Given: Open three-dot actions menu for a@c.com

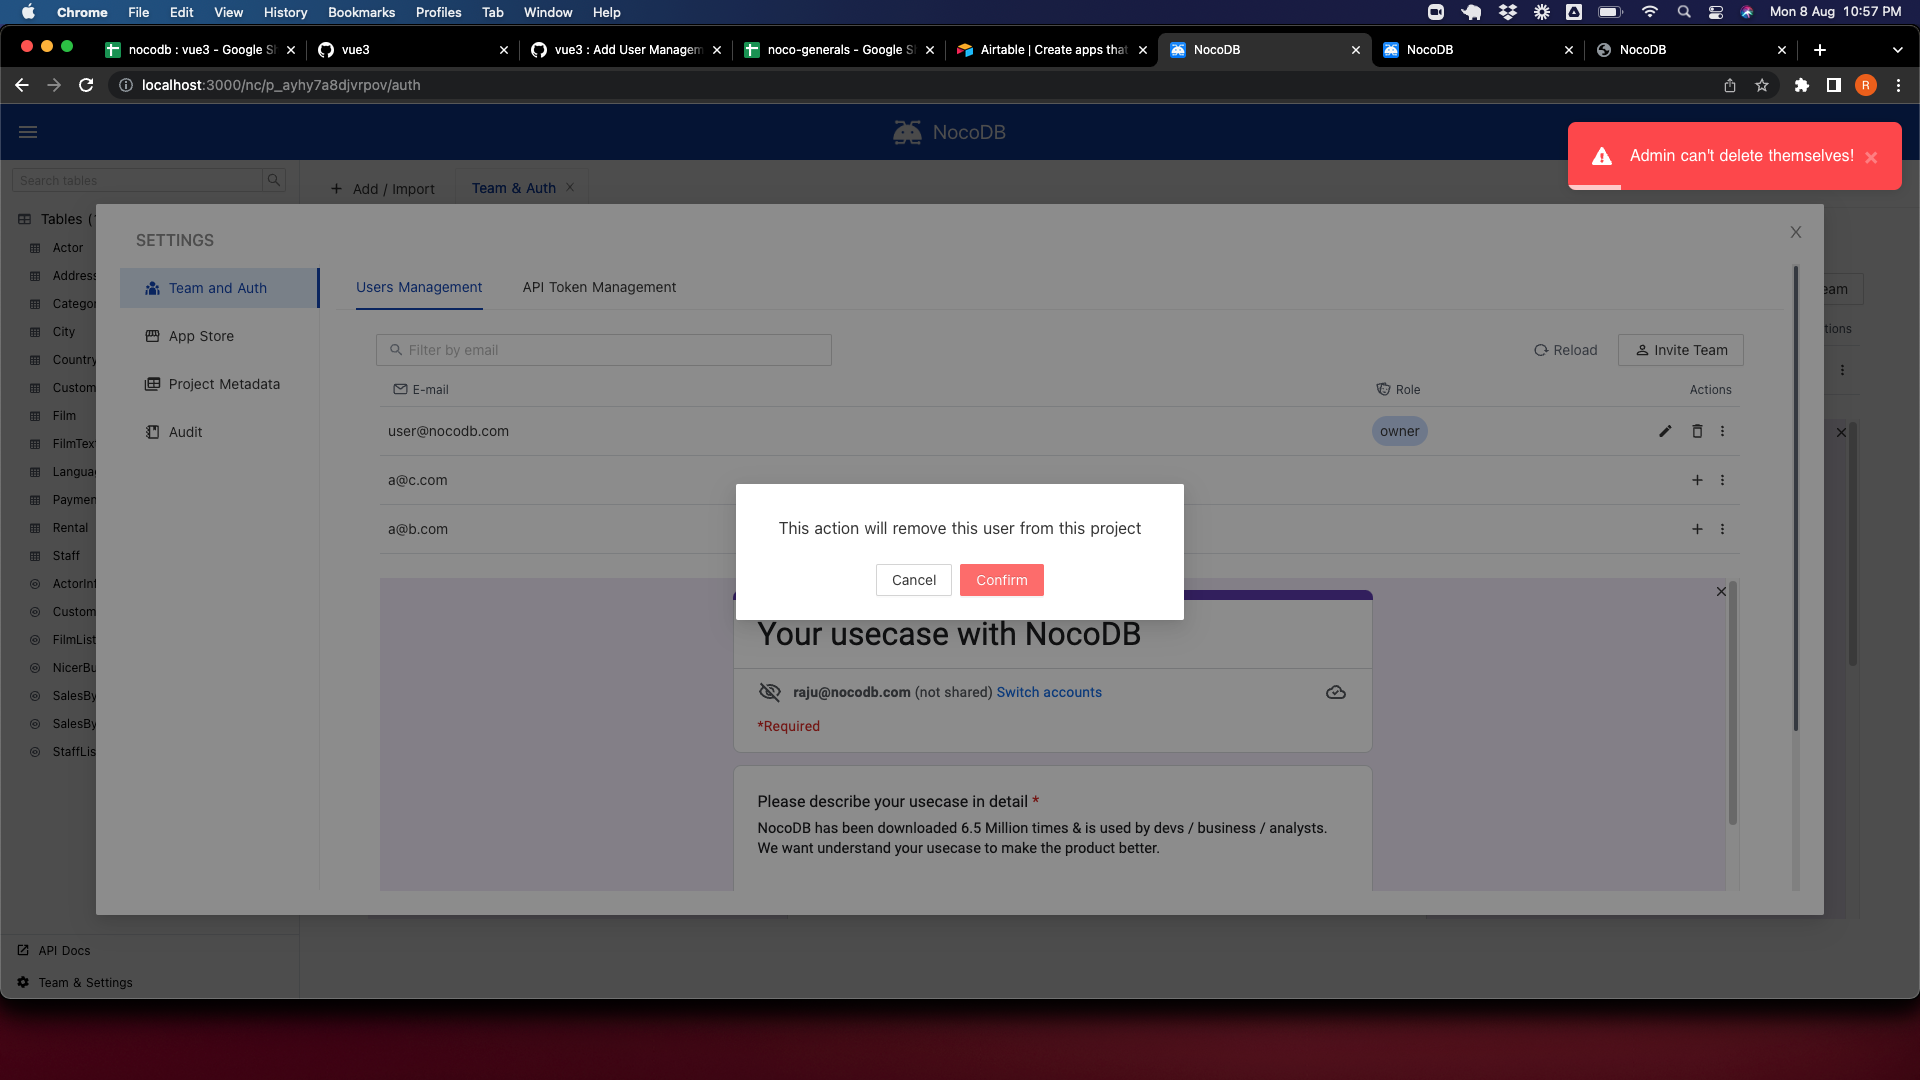Looking at the screenshot, I should click(x=1722, y=480).
